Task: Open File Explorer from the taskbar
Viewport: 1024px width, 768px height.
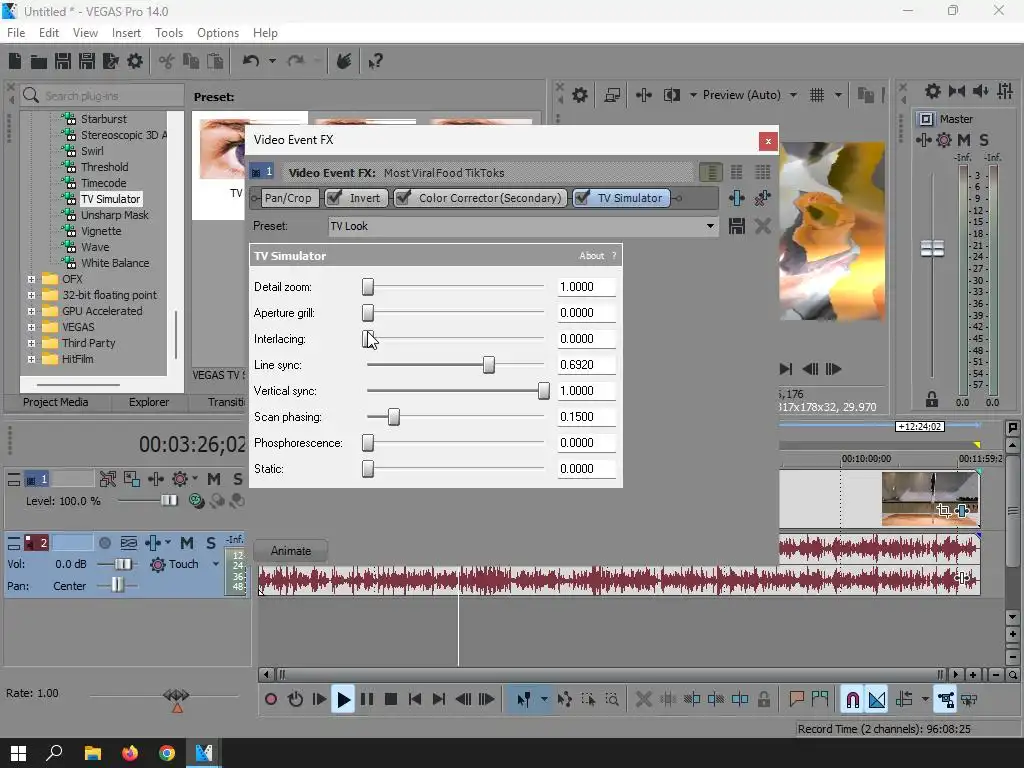Action: pyautogui.click(x=93, y=753)
